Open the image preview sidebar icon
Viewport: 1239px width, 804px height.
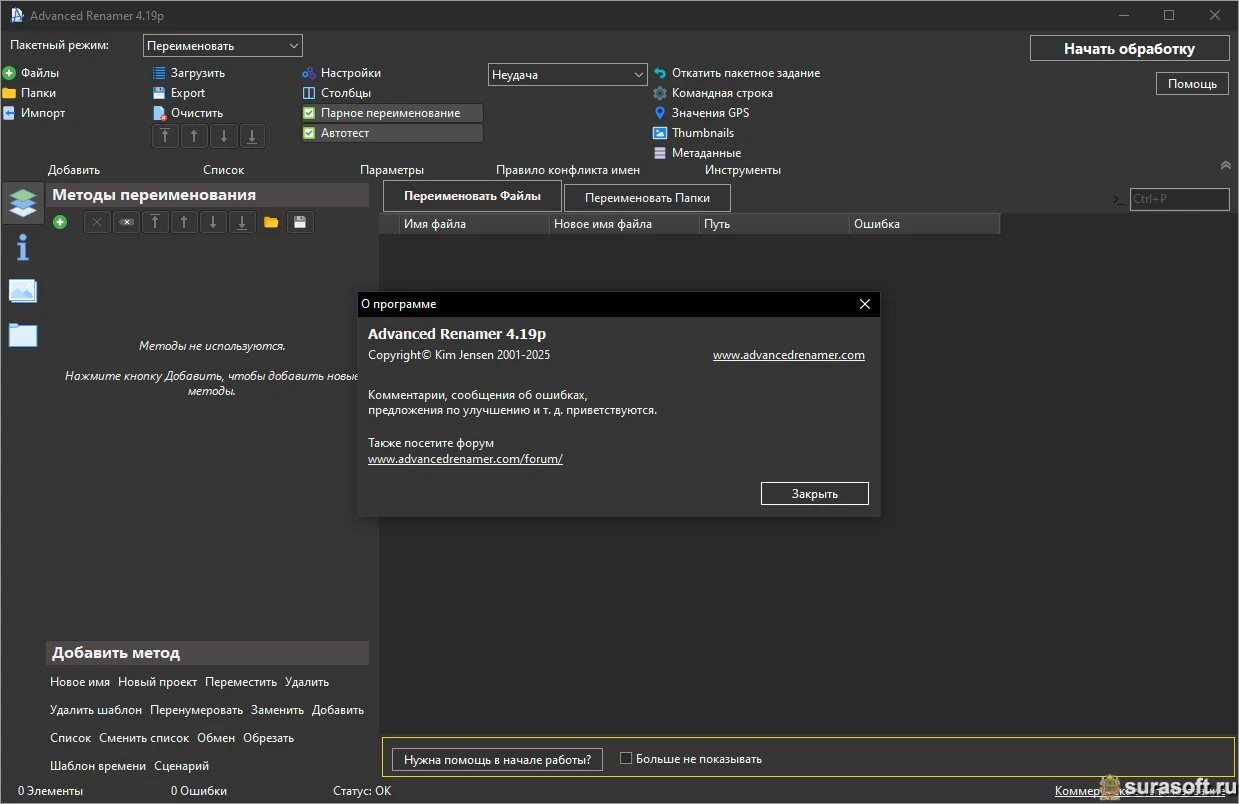click(22, 291)
